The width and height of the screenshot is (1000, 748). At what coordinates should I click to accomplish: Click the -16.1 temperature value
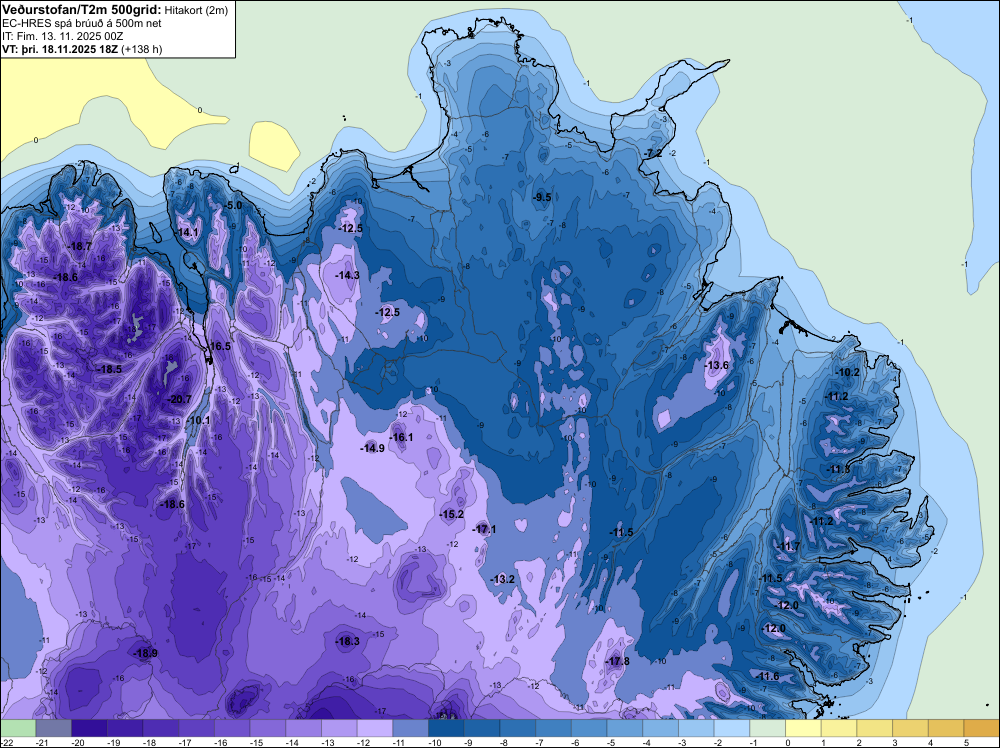[401, 437]
